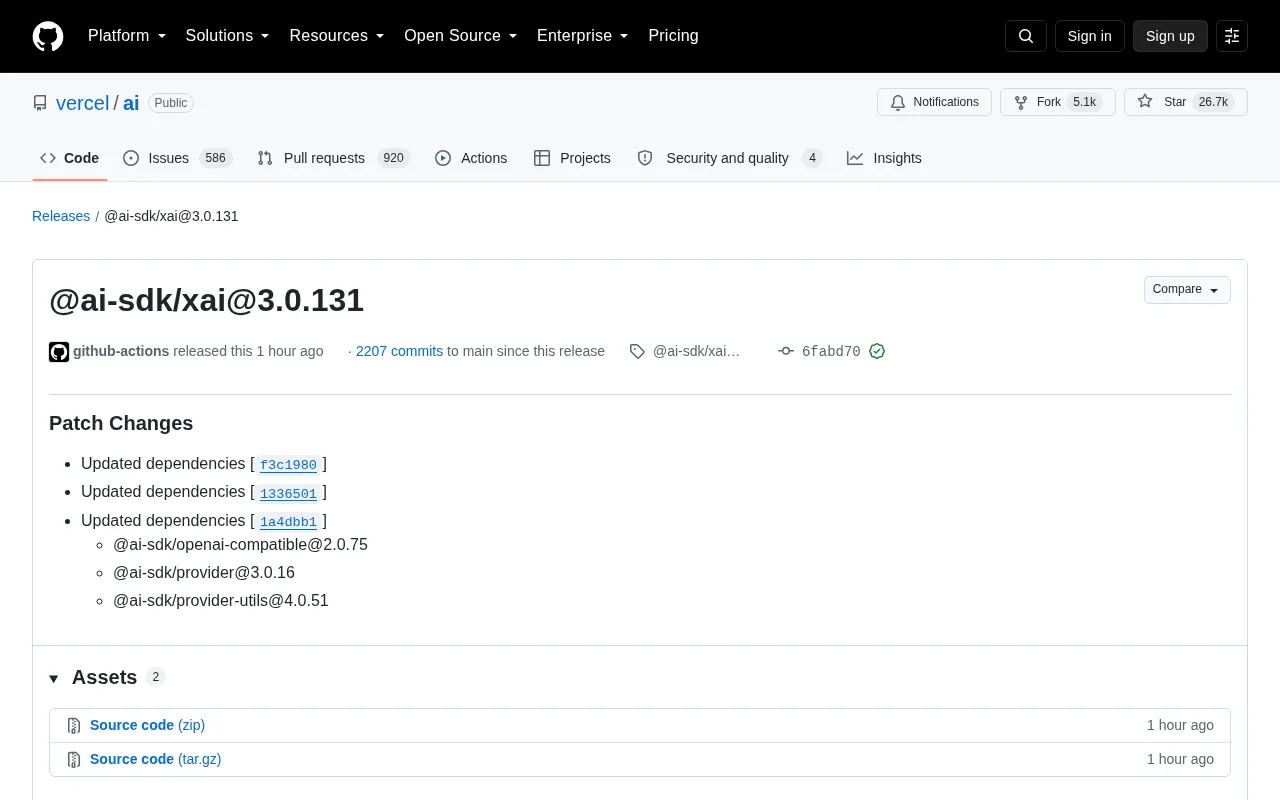Switch to the Code tab

click(70, 158)
